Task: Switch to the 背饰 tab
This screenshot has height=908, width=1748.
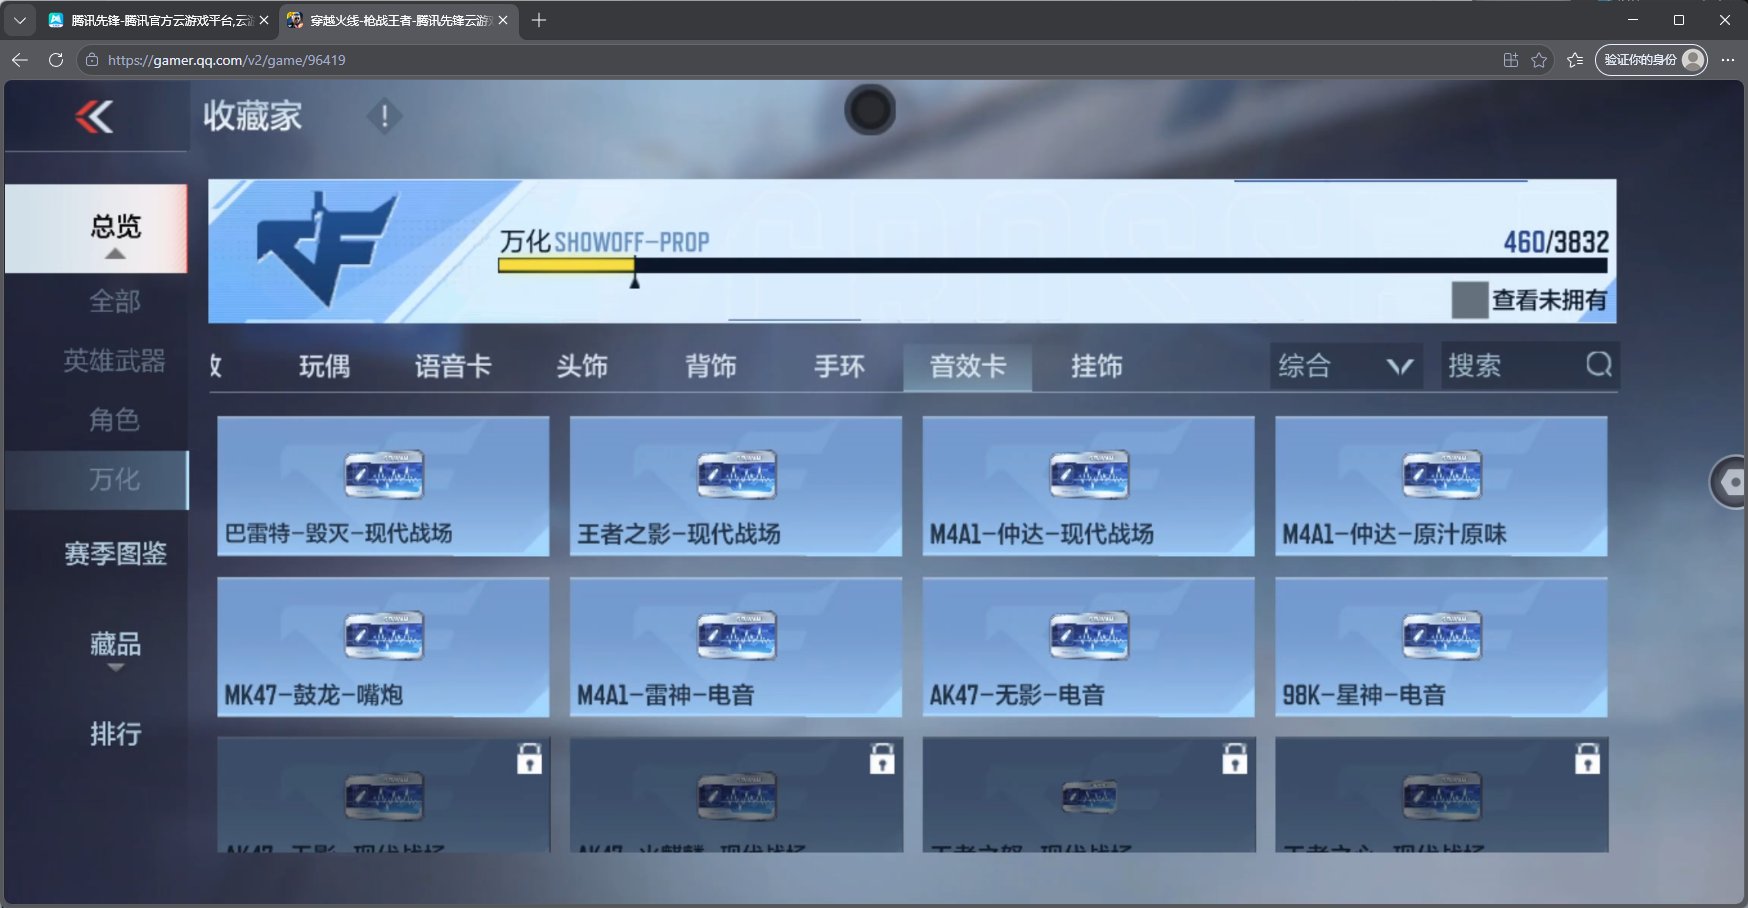Action: pyautogui.click(x=711, y=366)
